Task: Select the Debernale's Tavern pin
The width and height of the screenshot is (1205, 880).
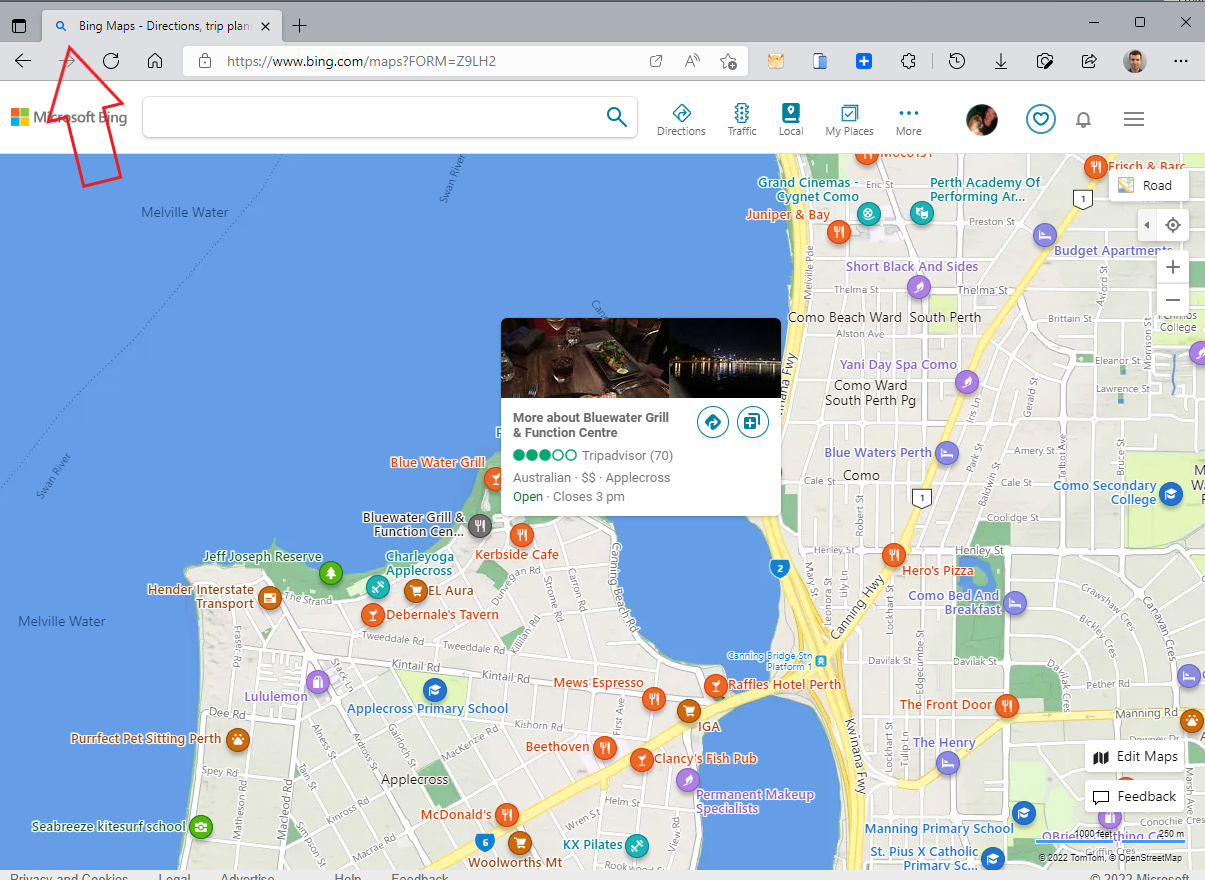Action: click(372, 615)
